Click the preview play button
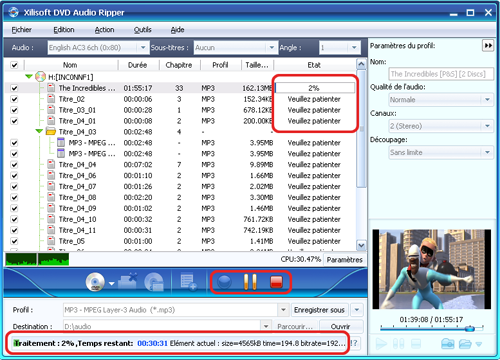500x360 pixels. coord(381,343)
